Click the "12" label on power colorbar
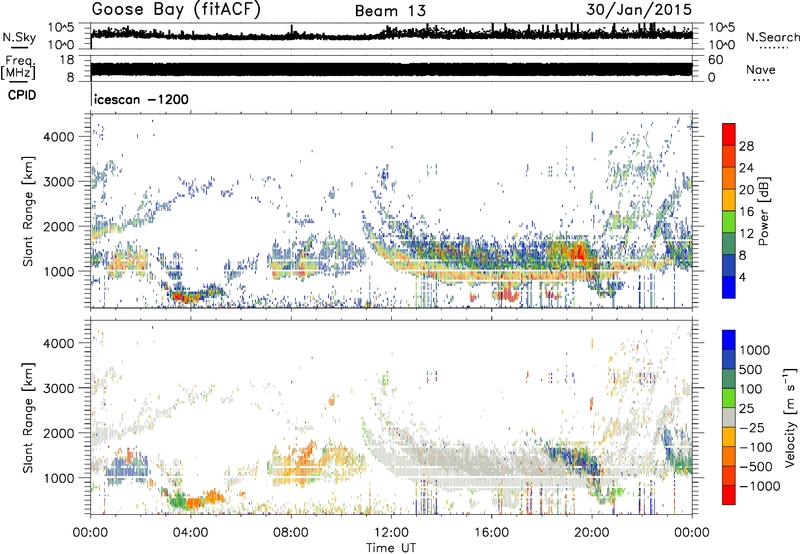This screenshot has width=800, height=554. (x=746, y=234)
